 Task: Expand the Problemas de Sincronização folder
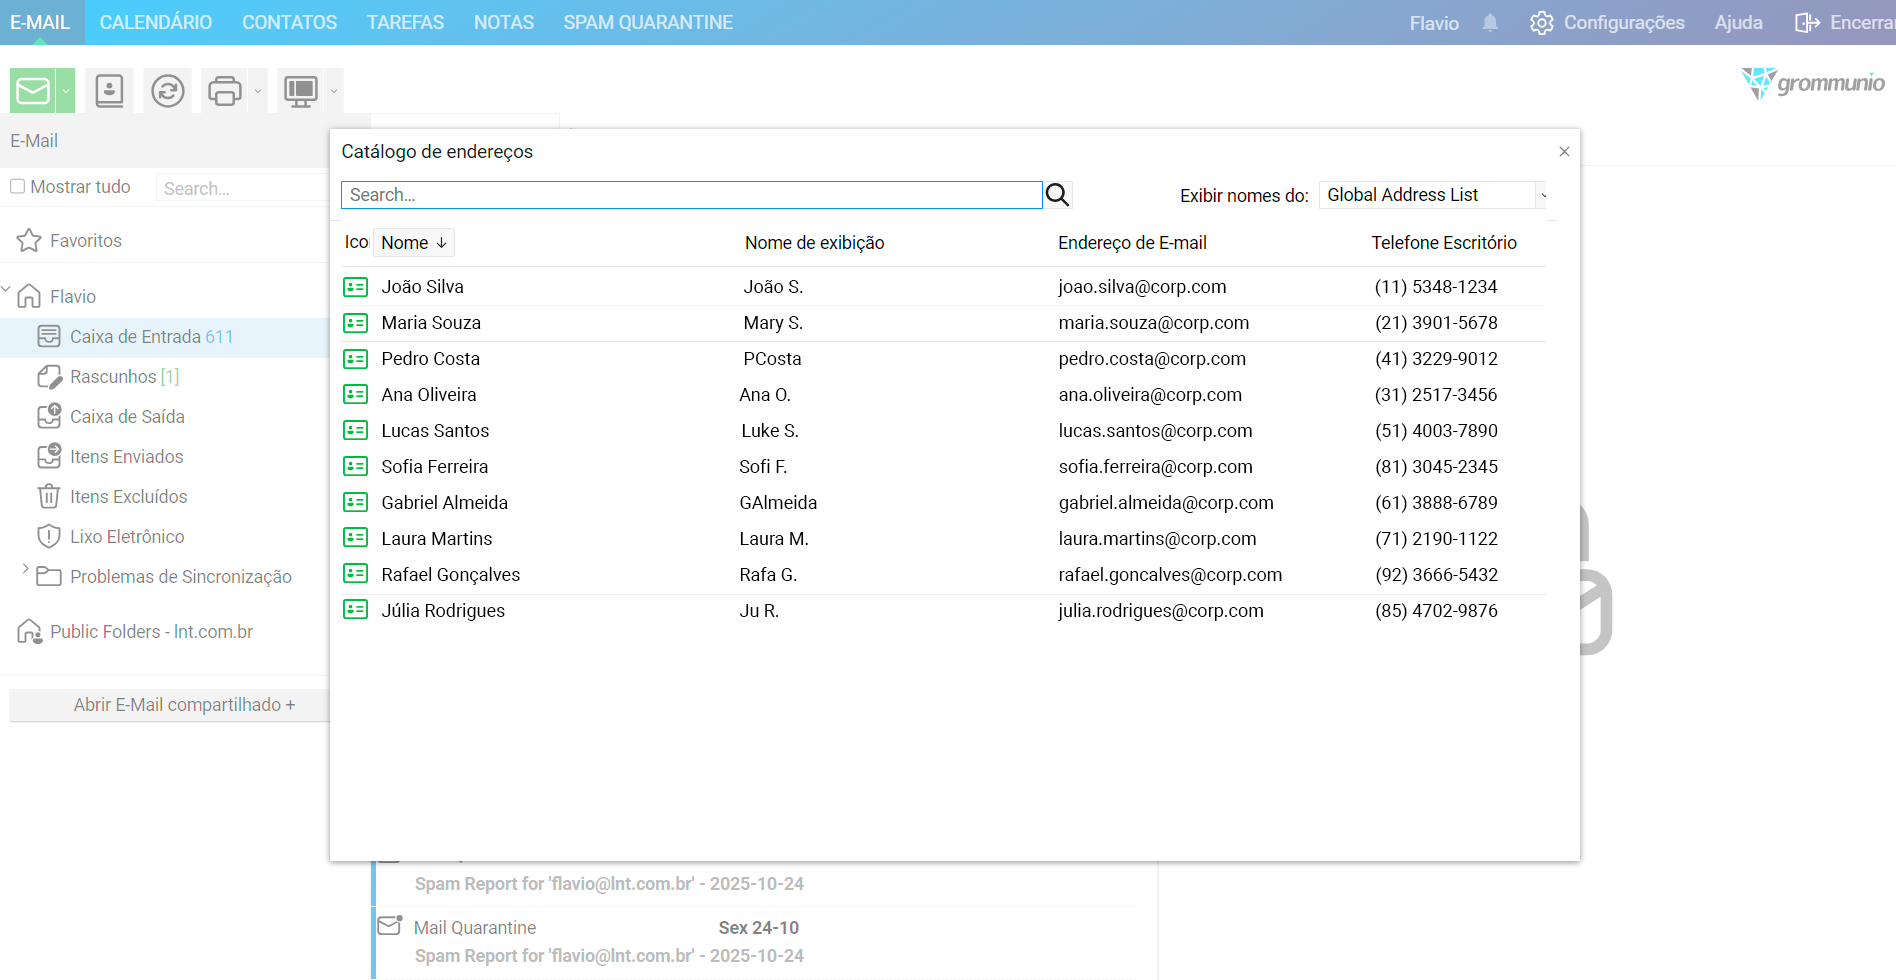25,569
